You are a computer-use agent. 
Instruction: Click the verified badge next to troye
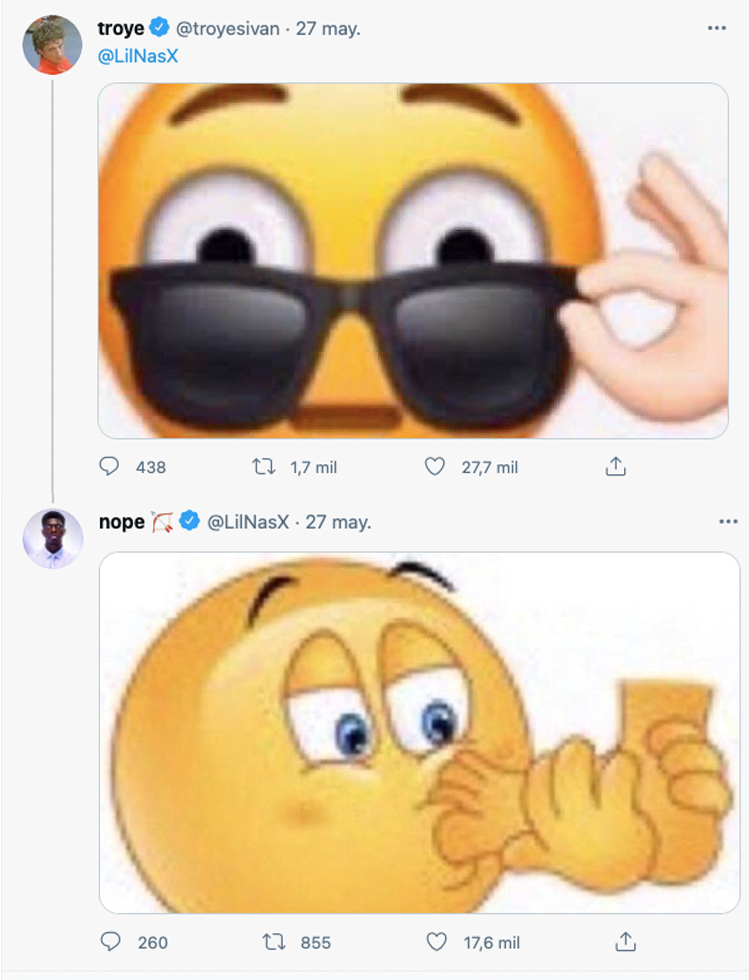[157, 28]
